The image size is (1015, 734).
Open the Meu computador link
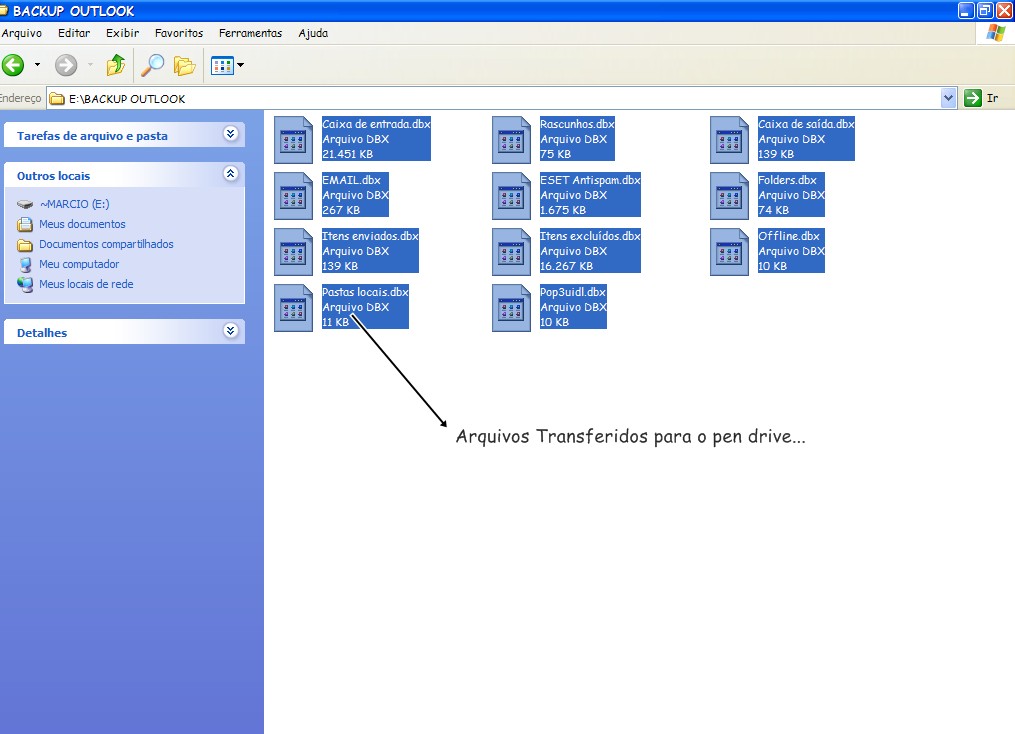79,264
